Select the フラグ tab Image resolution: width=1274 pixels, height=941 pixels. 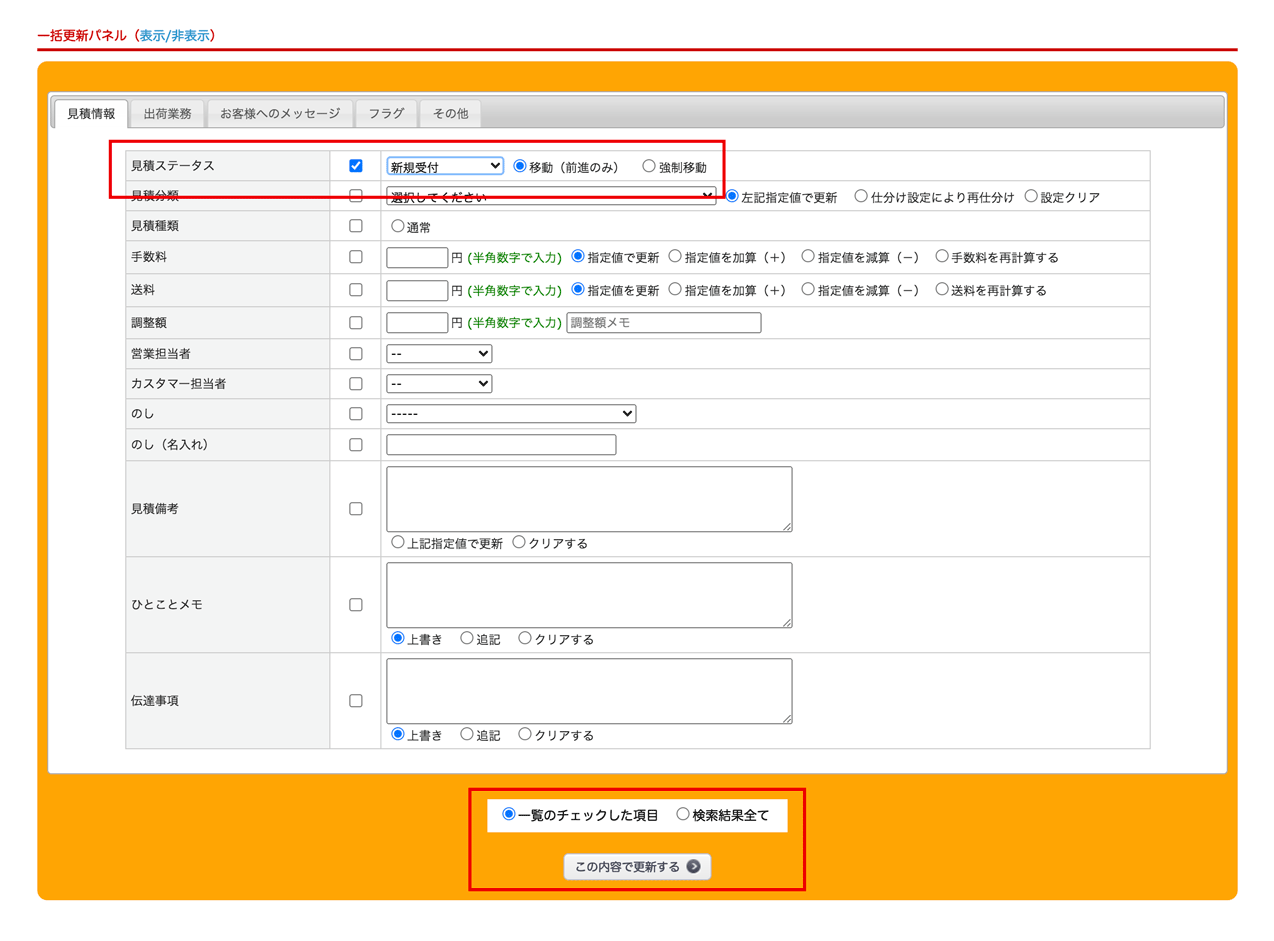(386, 114)
